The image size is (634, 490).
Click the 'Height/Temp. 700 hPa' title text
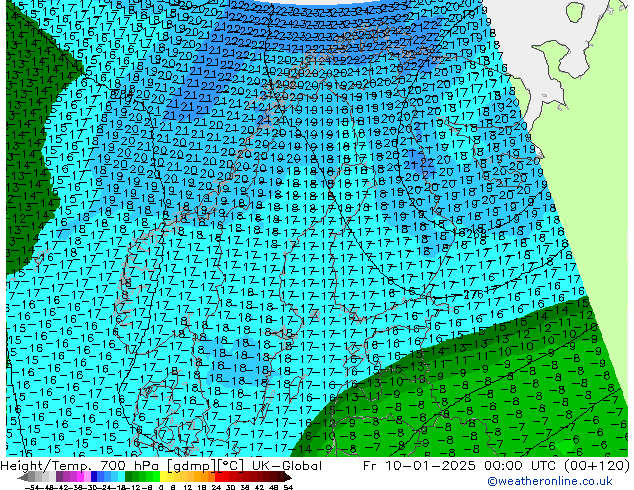click(80, 466)
